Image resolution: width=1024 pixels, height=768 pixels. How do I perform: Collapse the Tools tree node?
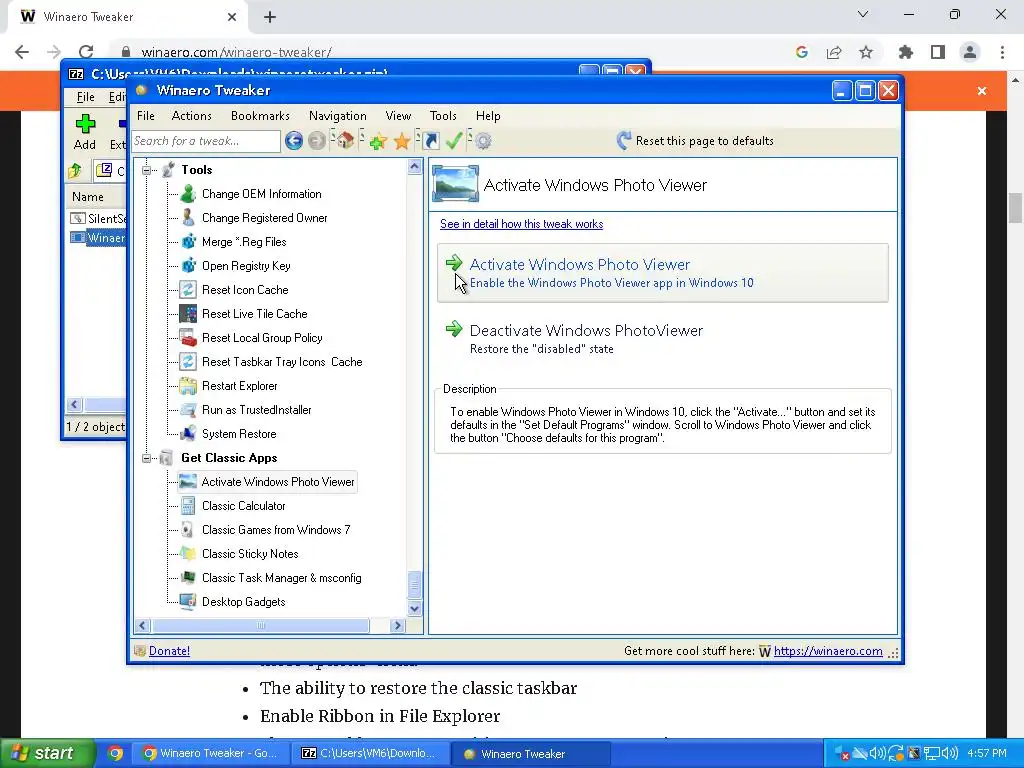147,170
